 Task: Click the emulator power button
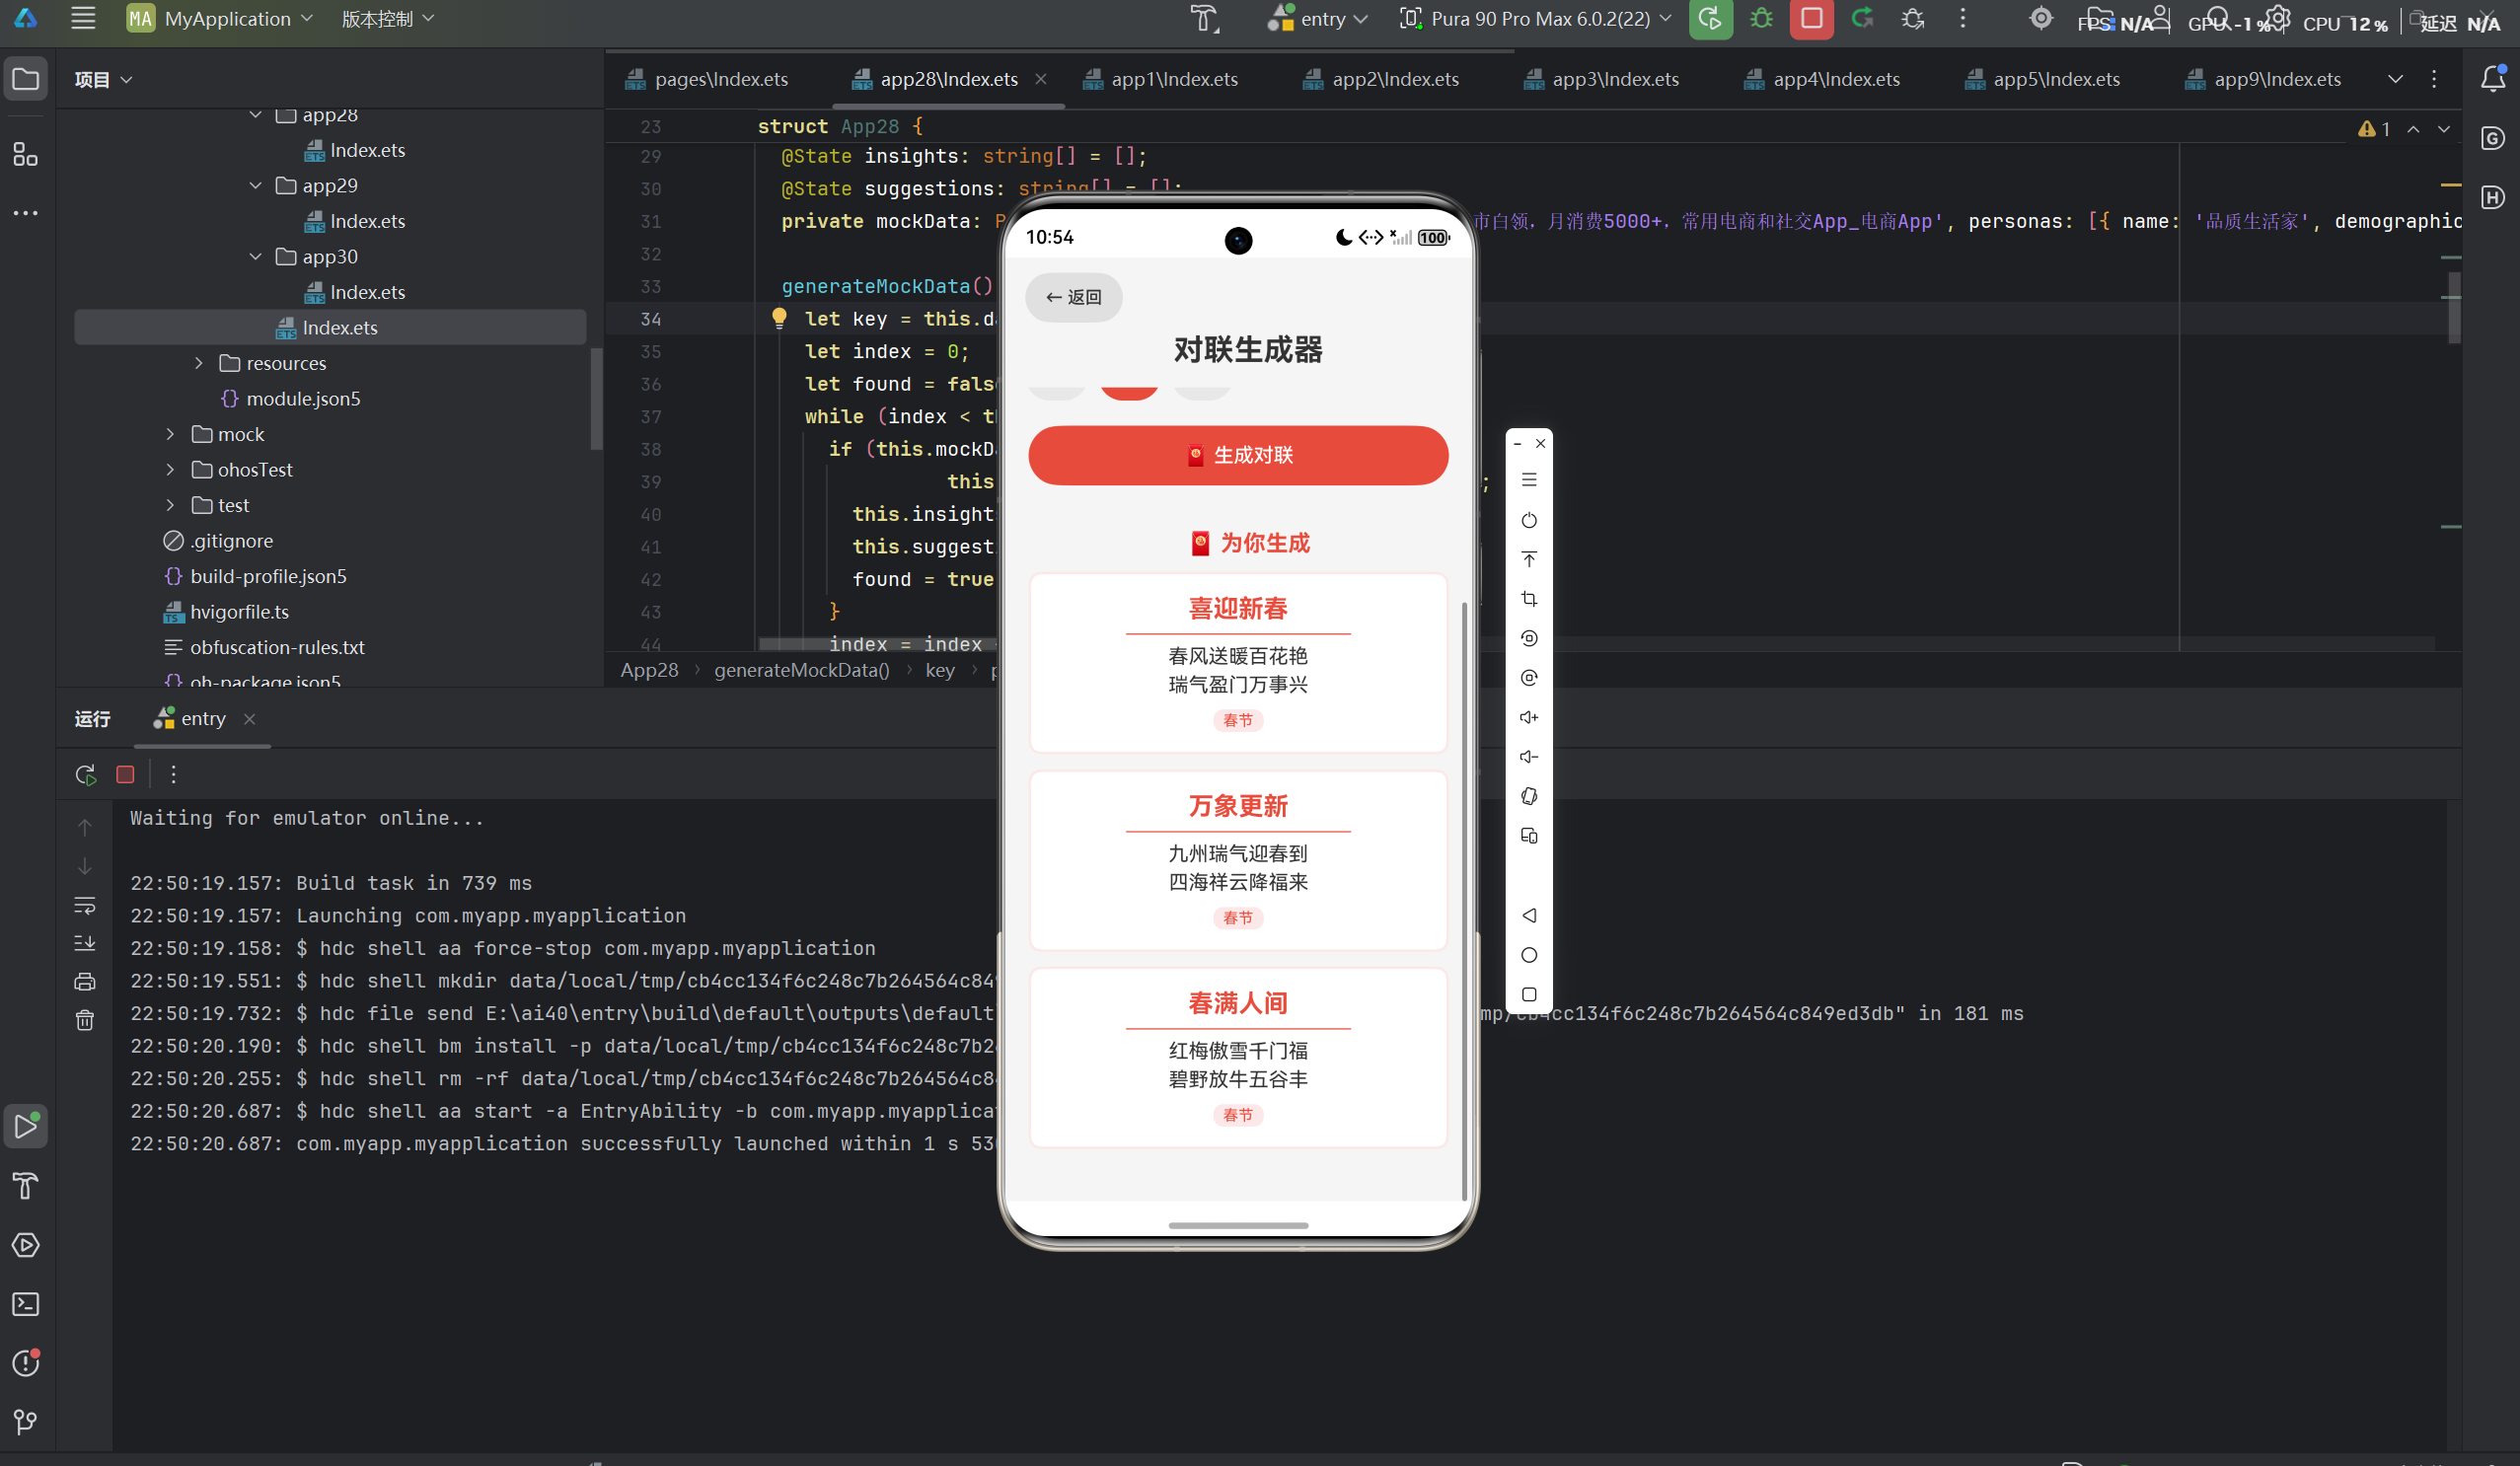(1529, 520)
